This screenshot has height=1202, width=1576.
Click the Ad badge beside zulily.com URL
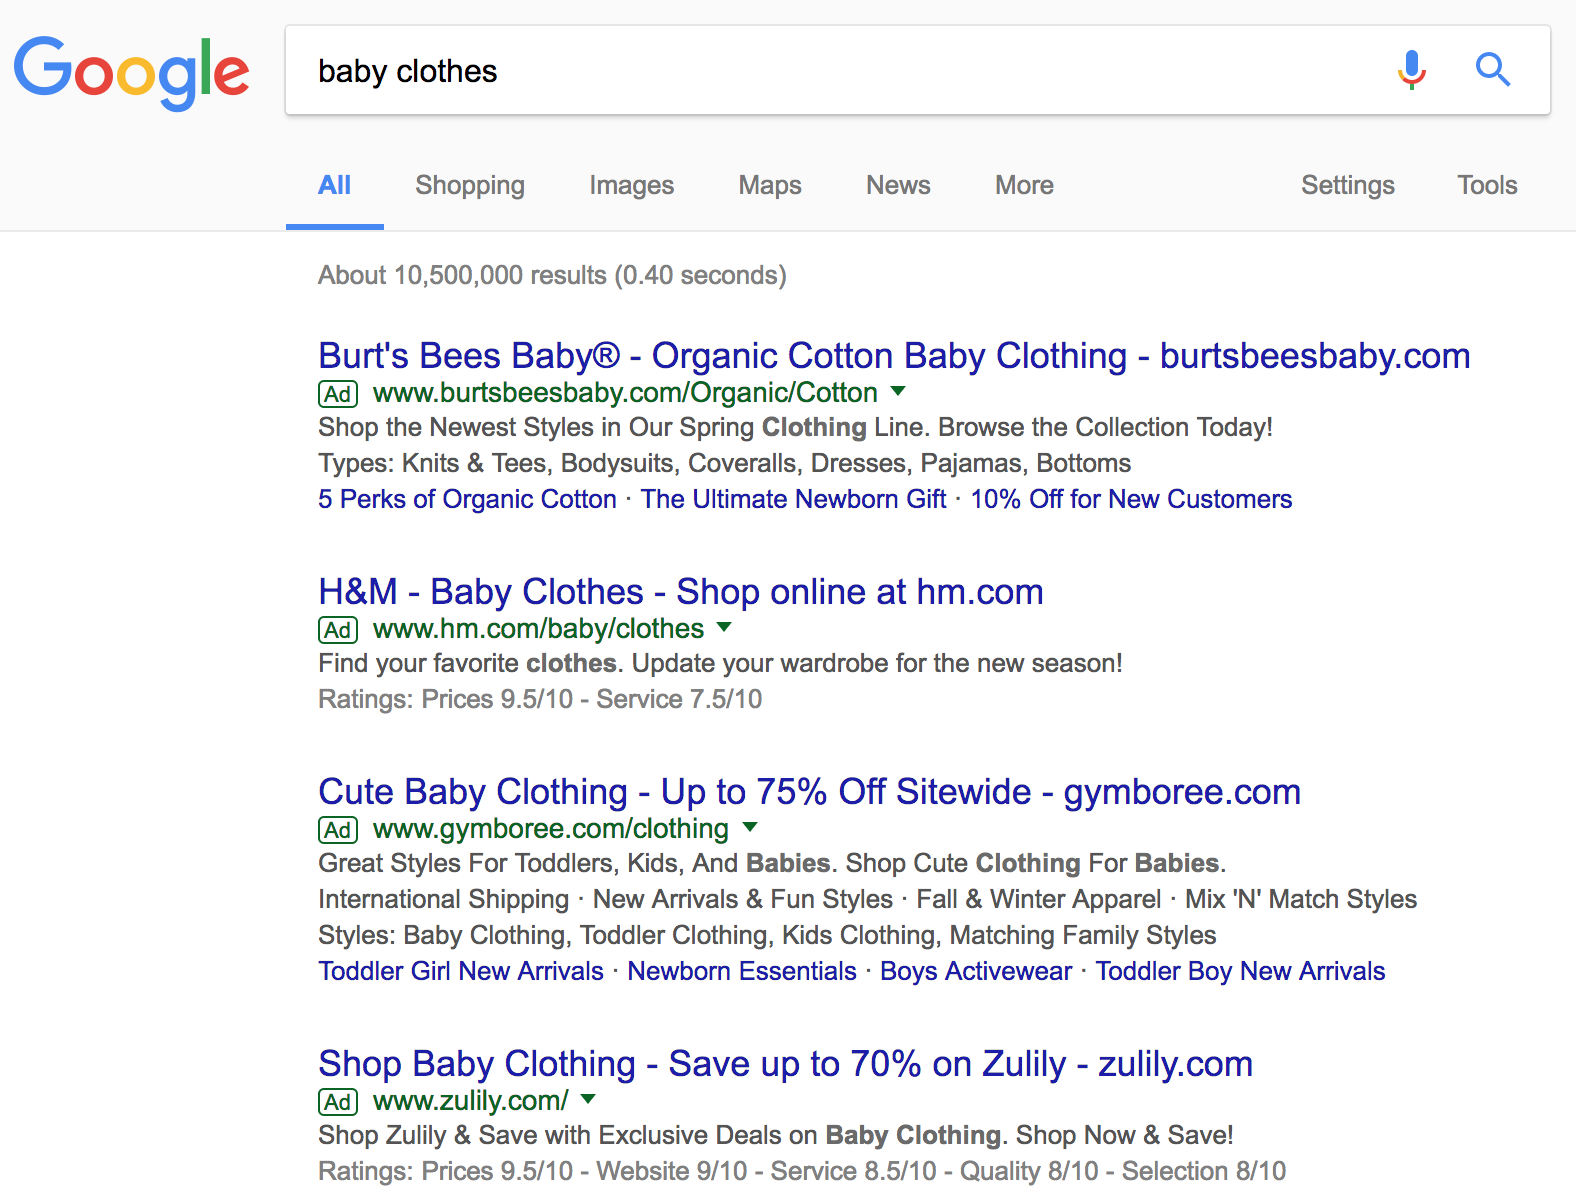coord(338,1102)
